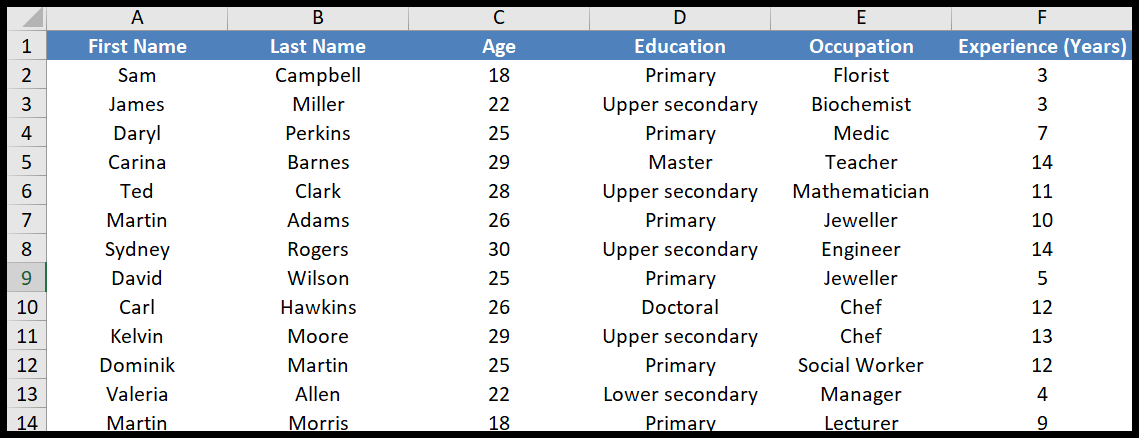This screenshot has width=1139, height=438.
Task: Select column E header
Action: [x=861, y=18]
